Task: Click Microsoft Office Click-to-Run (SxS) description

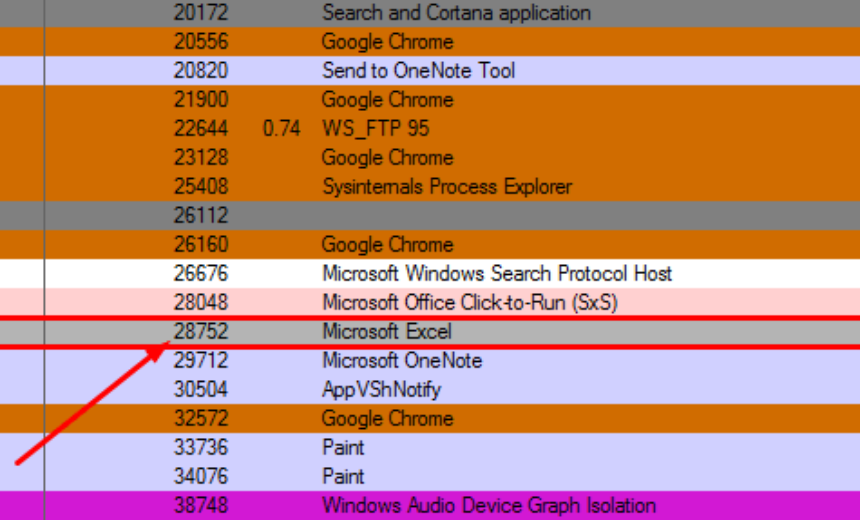Action: [x=470, y=303]
